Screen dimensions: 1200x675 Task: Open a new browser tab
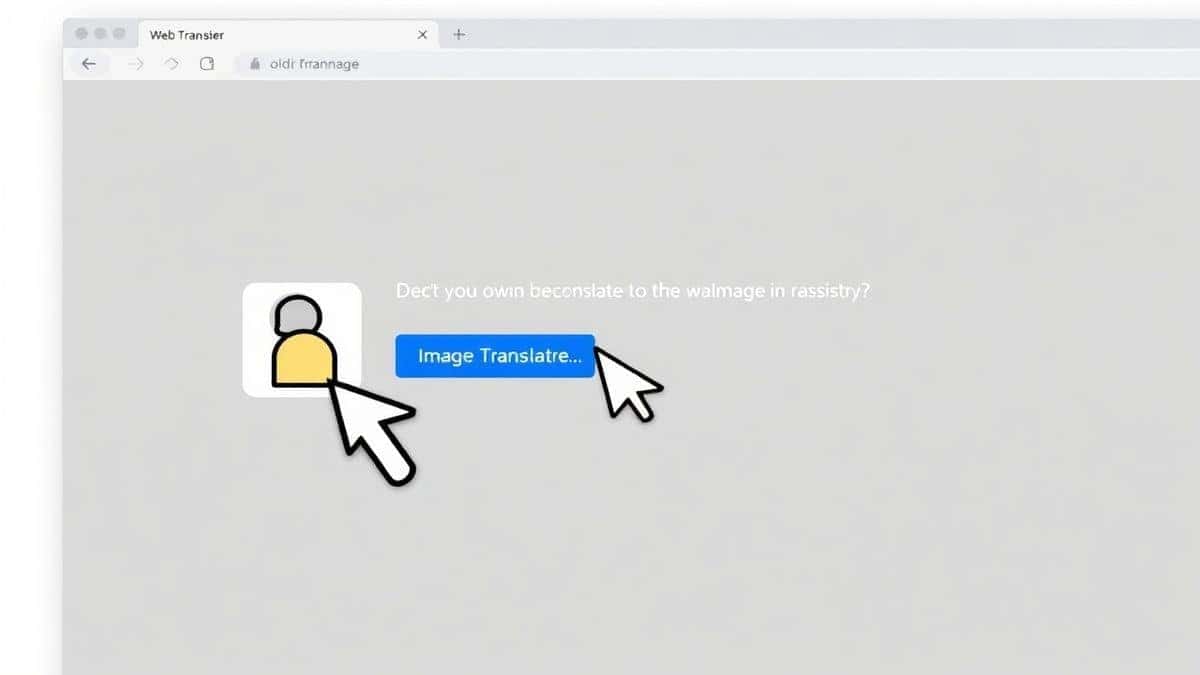[459, 34]
